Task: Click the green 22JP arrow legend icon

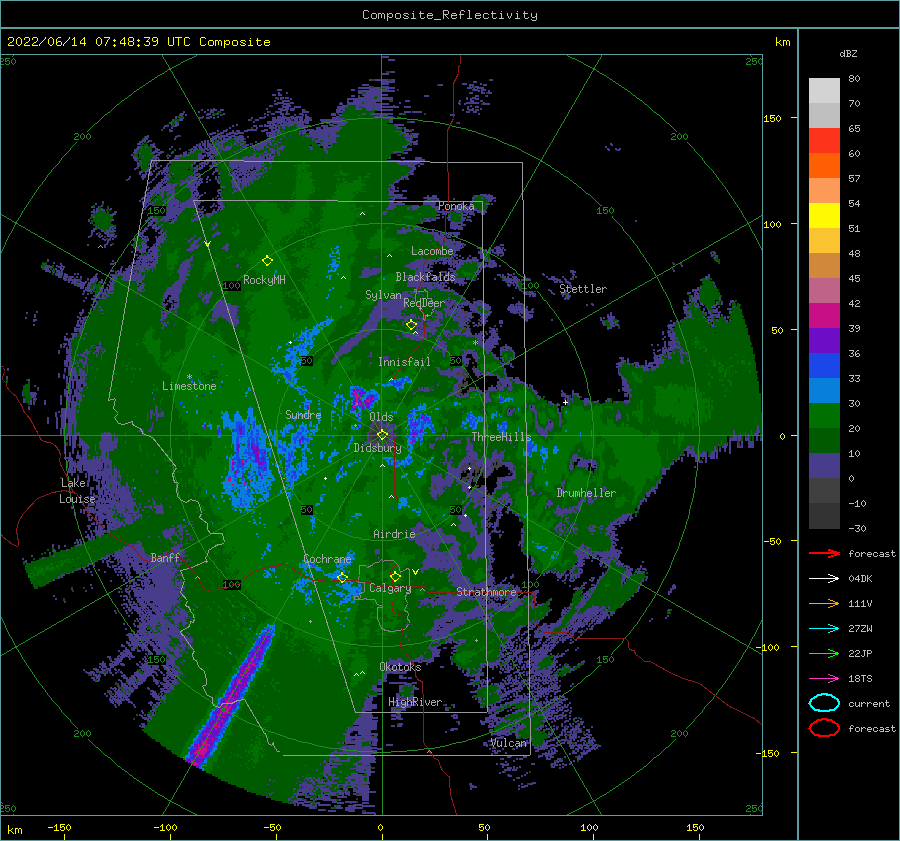Action: click(x=824, y=653)
